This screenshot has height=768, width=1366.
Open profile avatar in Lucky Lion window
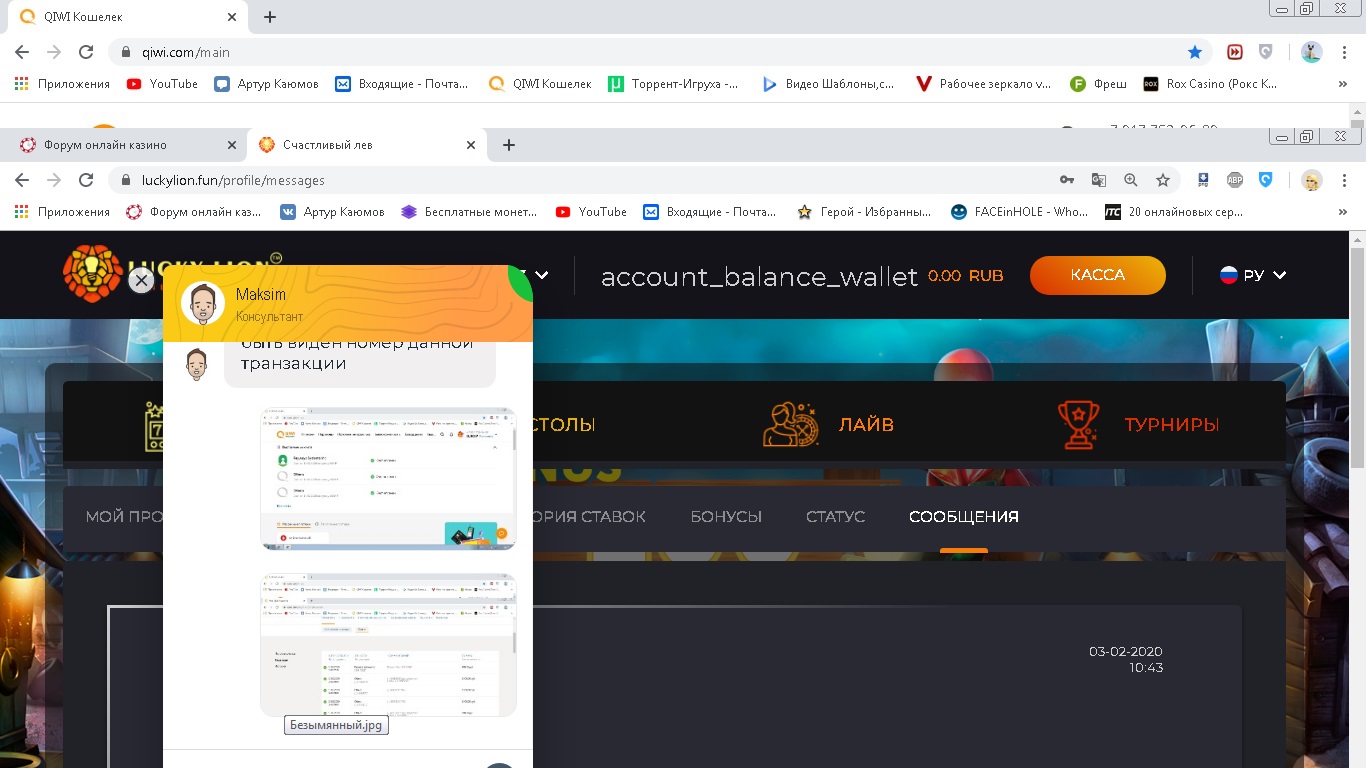tap(1312, 180)
